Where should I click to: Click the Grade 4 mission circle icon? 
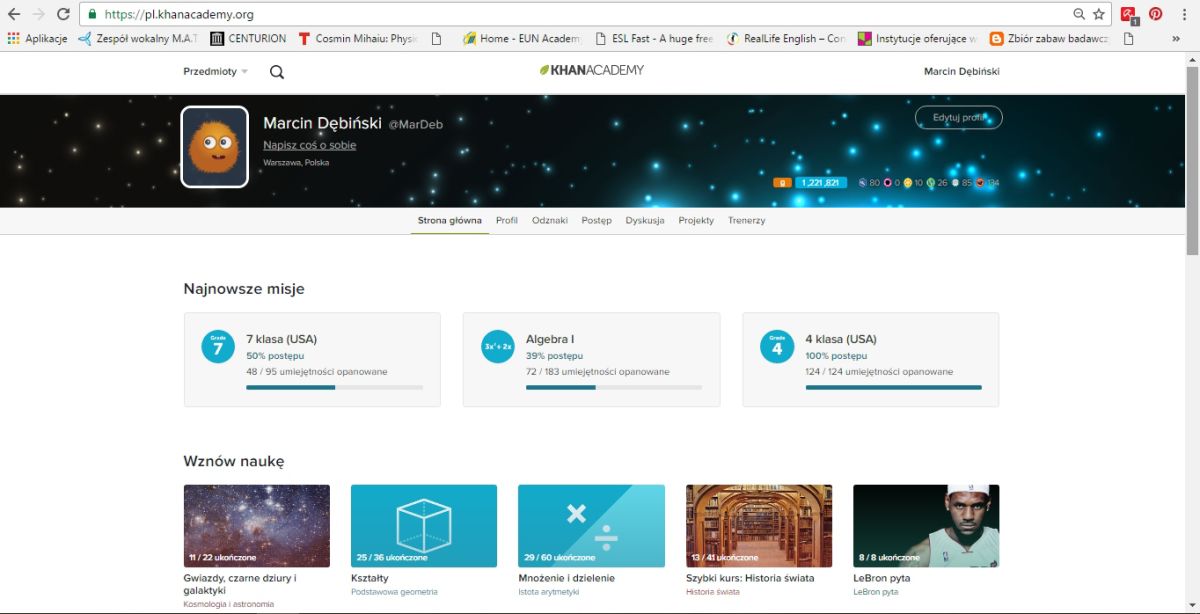tap(777, 346)
